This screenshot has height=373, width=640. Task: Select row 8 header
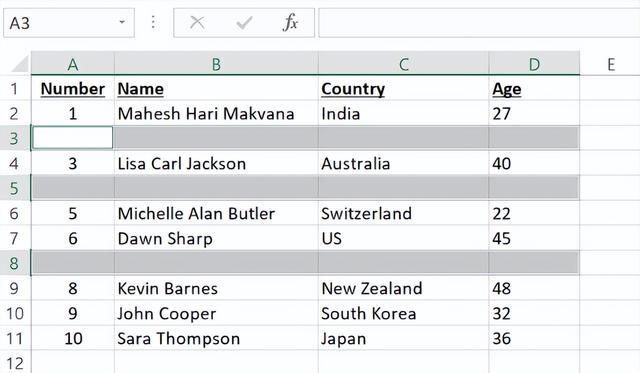point(15,263)
